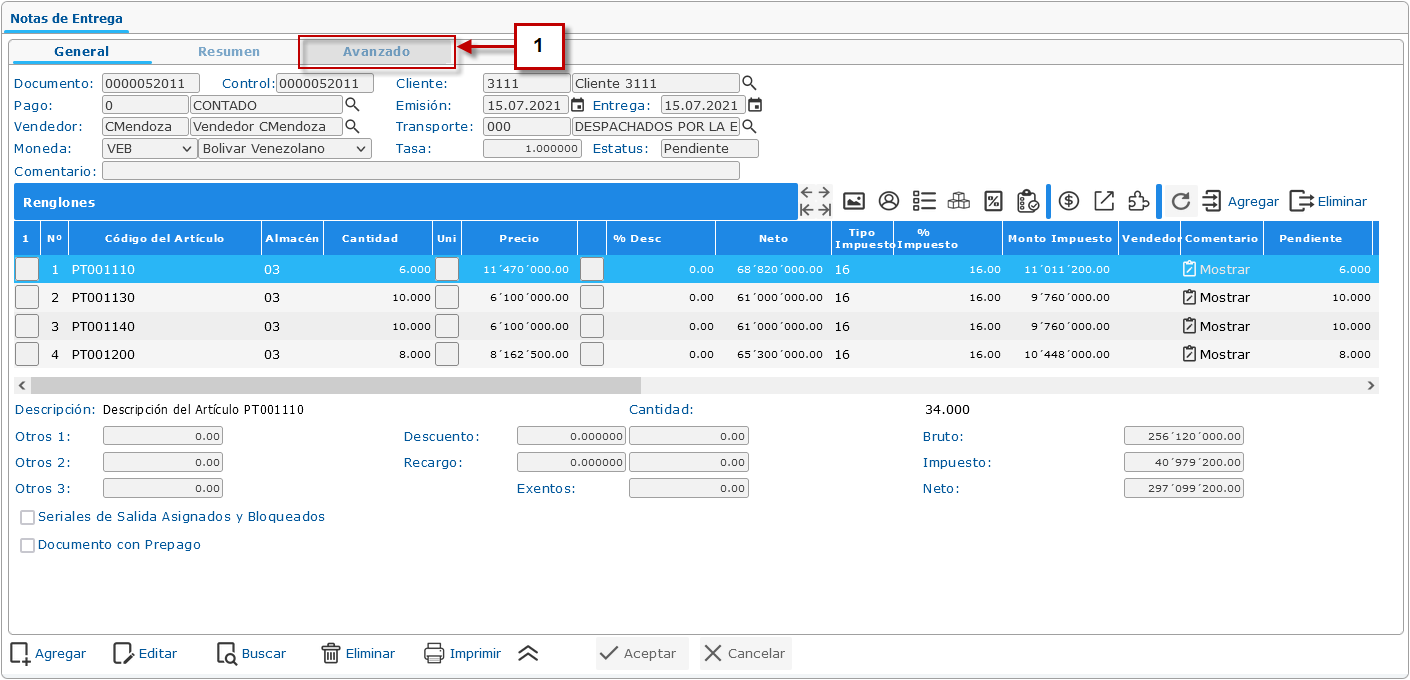This screenshot has width=1410, height=680.
Task: Click the horizontal scrollbar under the grid
Action: [335, 385]
